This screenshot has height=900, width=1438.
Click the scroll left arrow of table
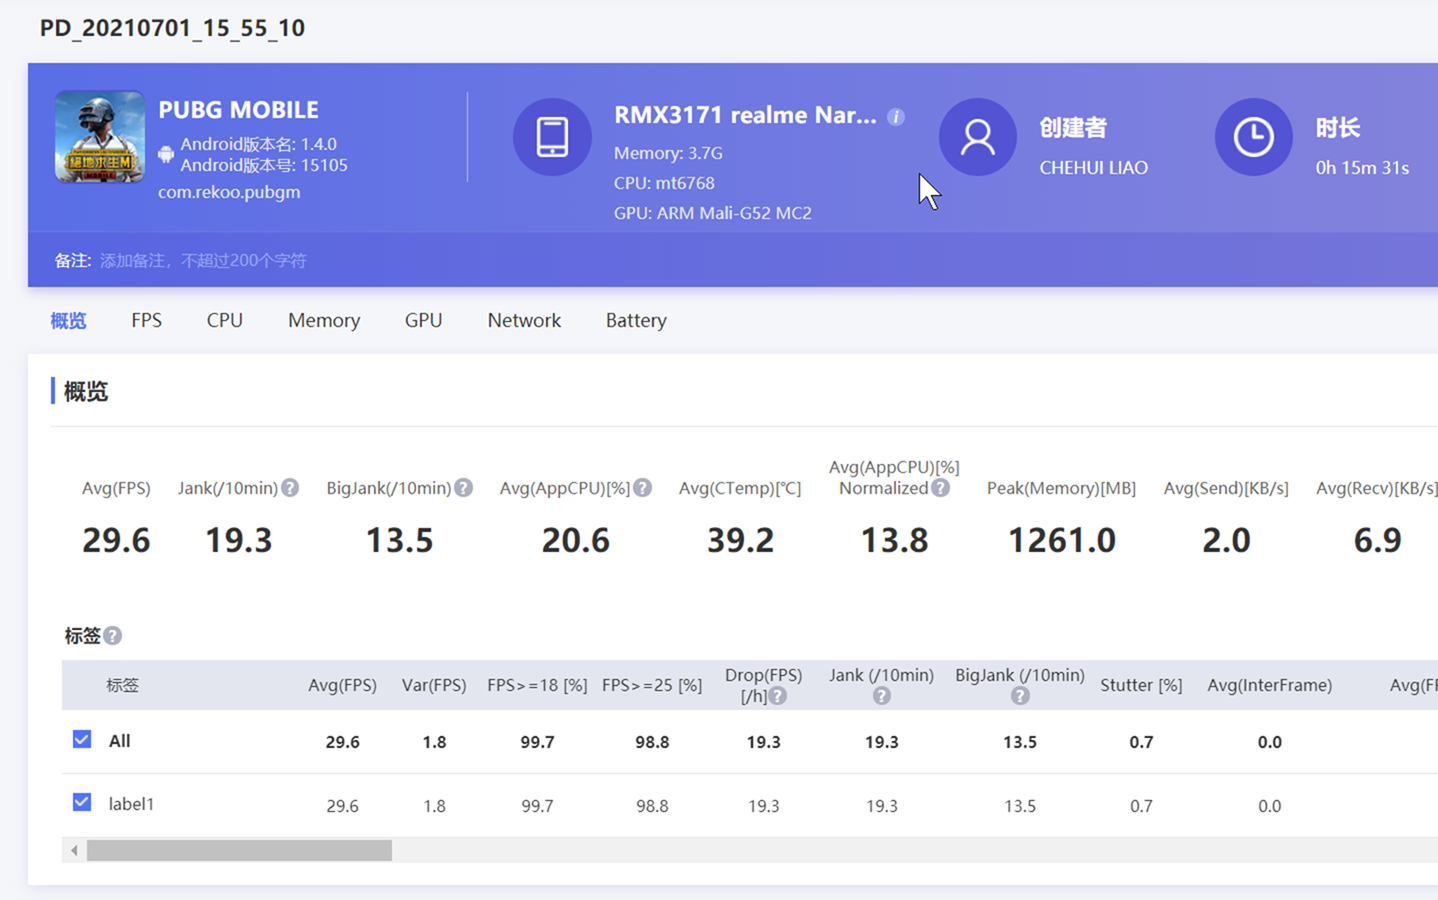(x=74, y=851)
